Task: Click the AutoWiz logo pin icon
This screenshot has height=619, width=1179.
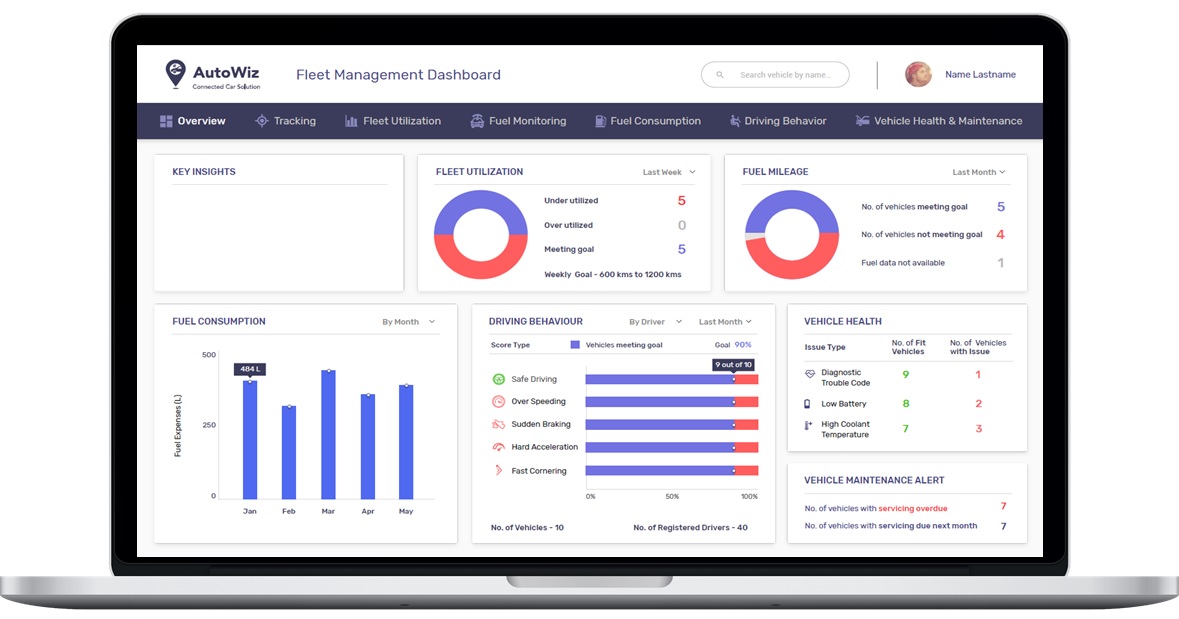Action: coord(175,74)
